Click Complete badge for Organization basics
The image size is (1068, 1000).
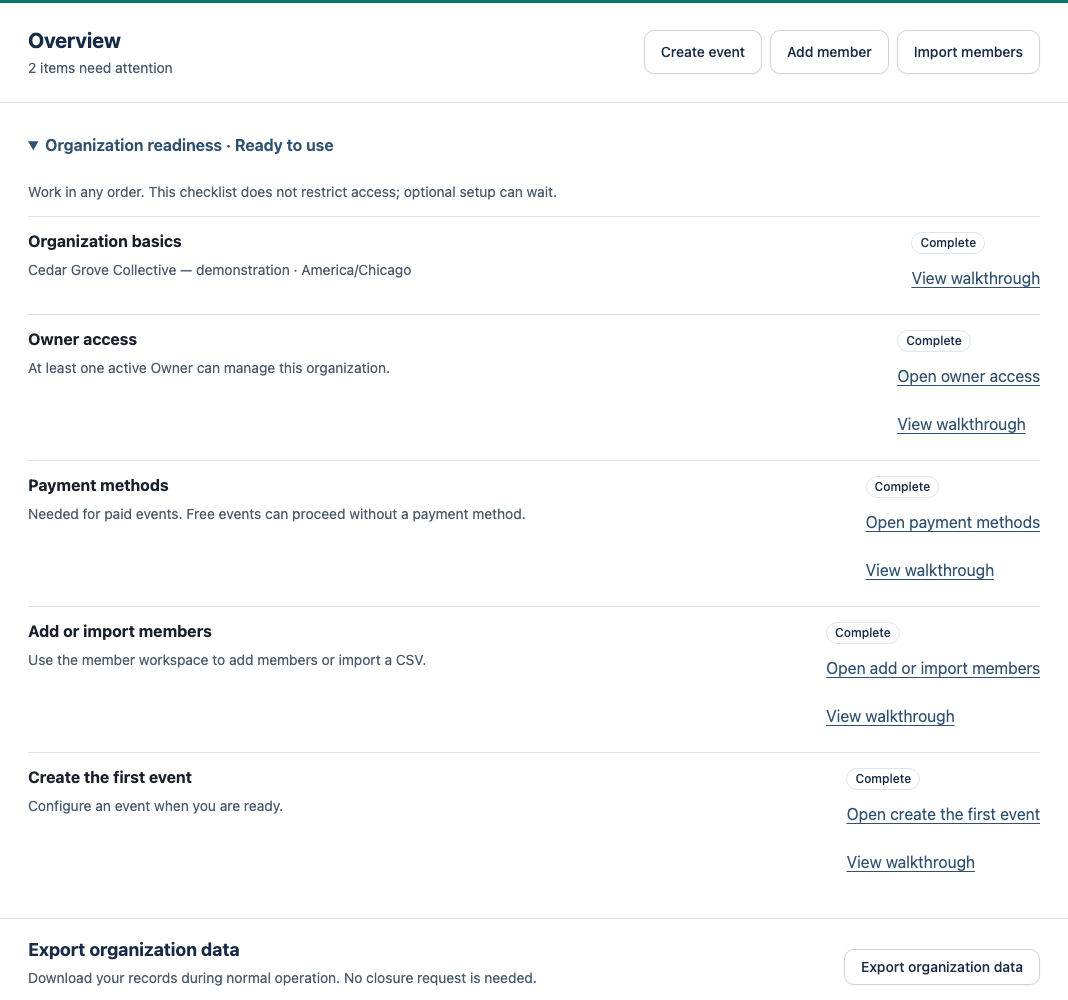947,243
